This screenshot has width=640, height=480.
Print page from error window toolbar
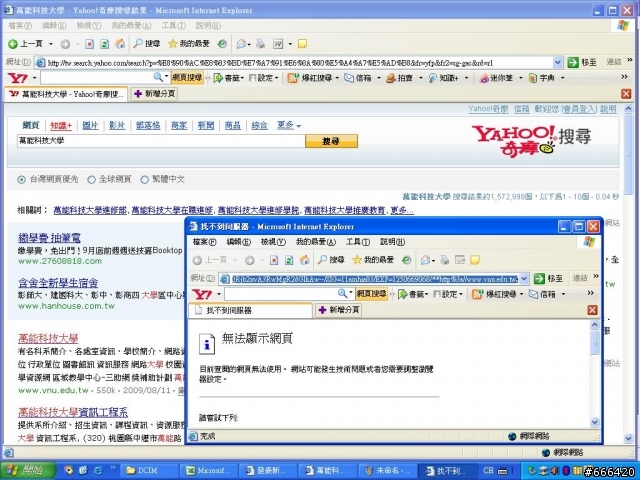pyautogui.click(x=445, y=260)
